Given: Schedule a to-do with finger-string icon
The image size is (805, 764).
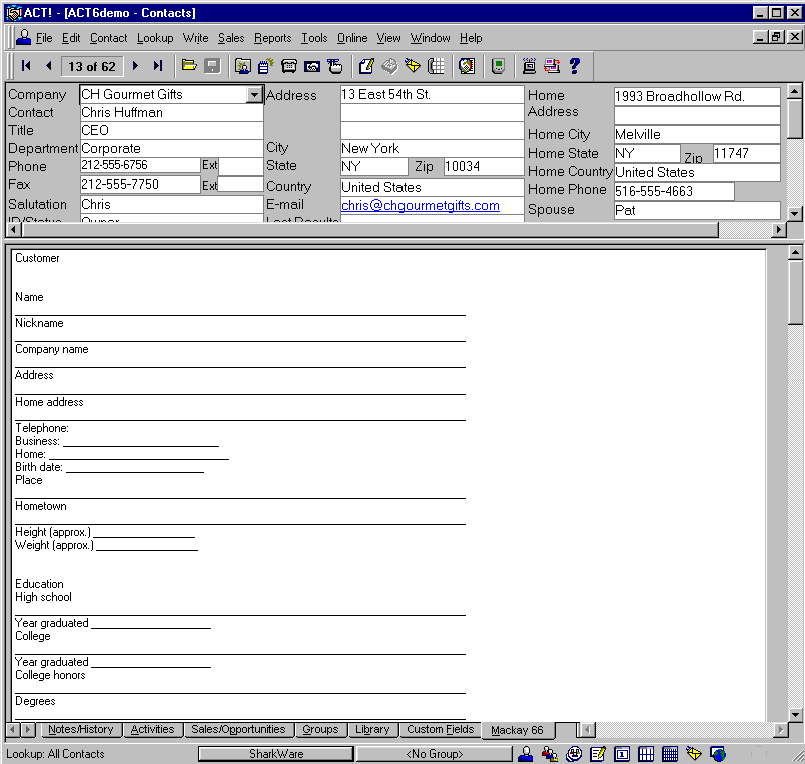Looking at the screenshot, I should [x=335, y=66].
